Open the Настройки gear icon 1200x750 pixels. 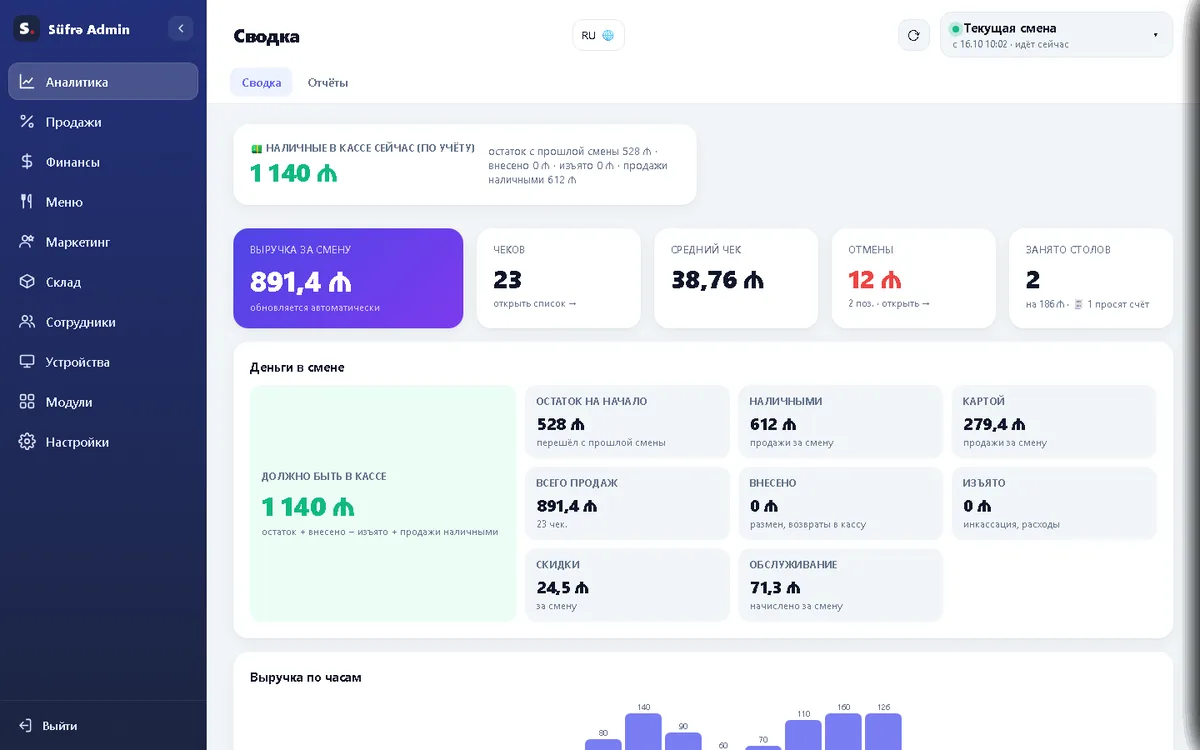(x=27, y=442)
